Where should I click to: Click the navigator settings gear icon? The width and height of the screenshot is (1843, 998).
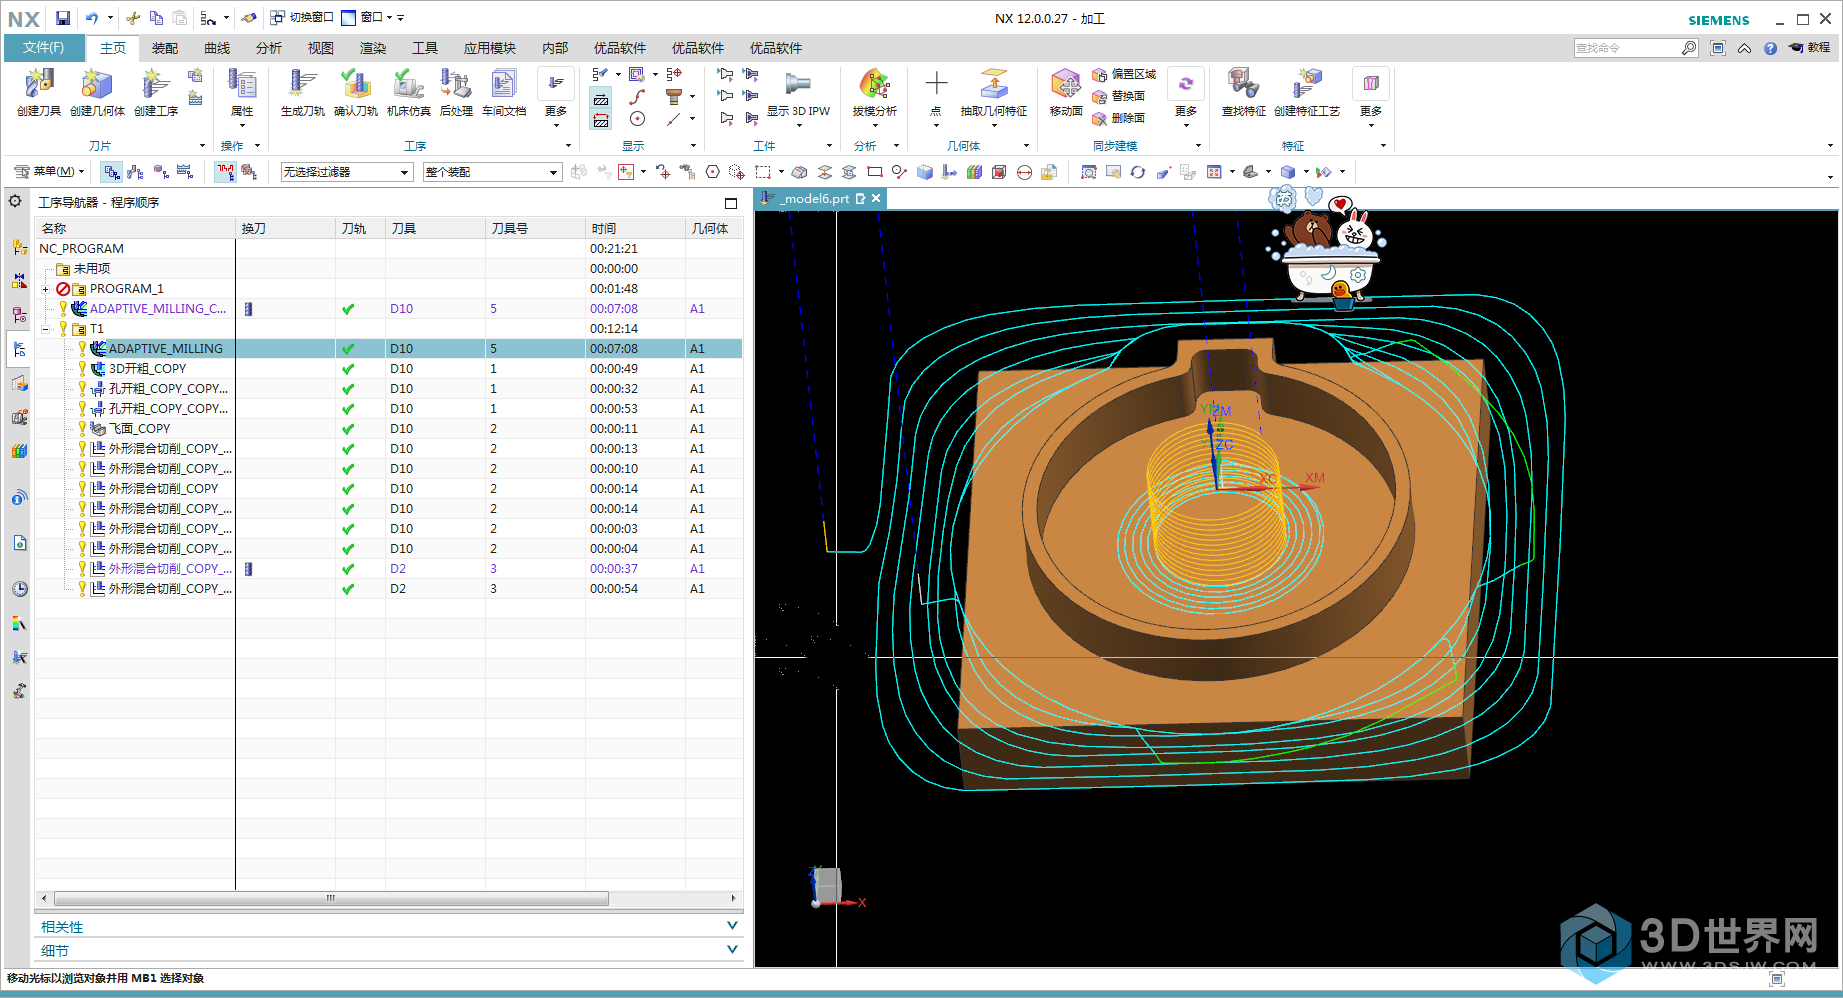[x=15, y=201]
